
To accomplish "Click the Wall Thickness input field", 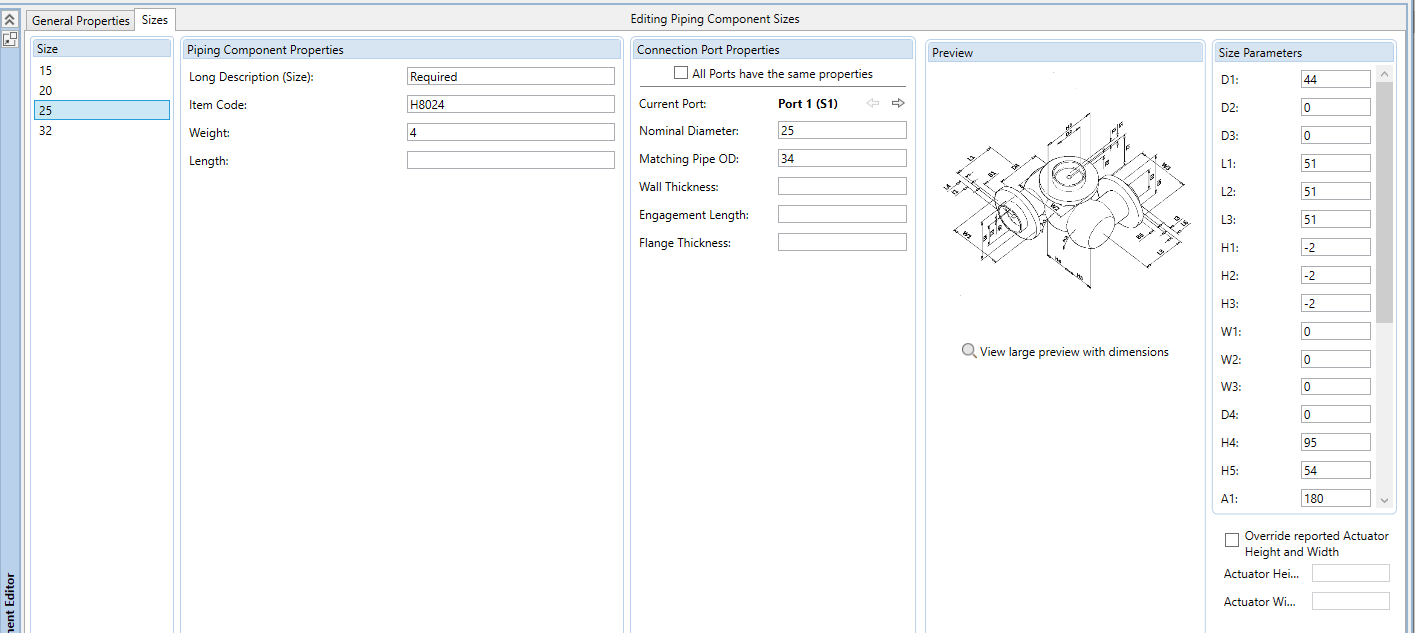I will [x=841, y=185].
